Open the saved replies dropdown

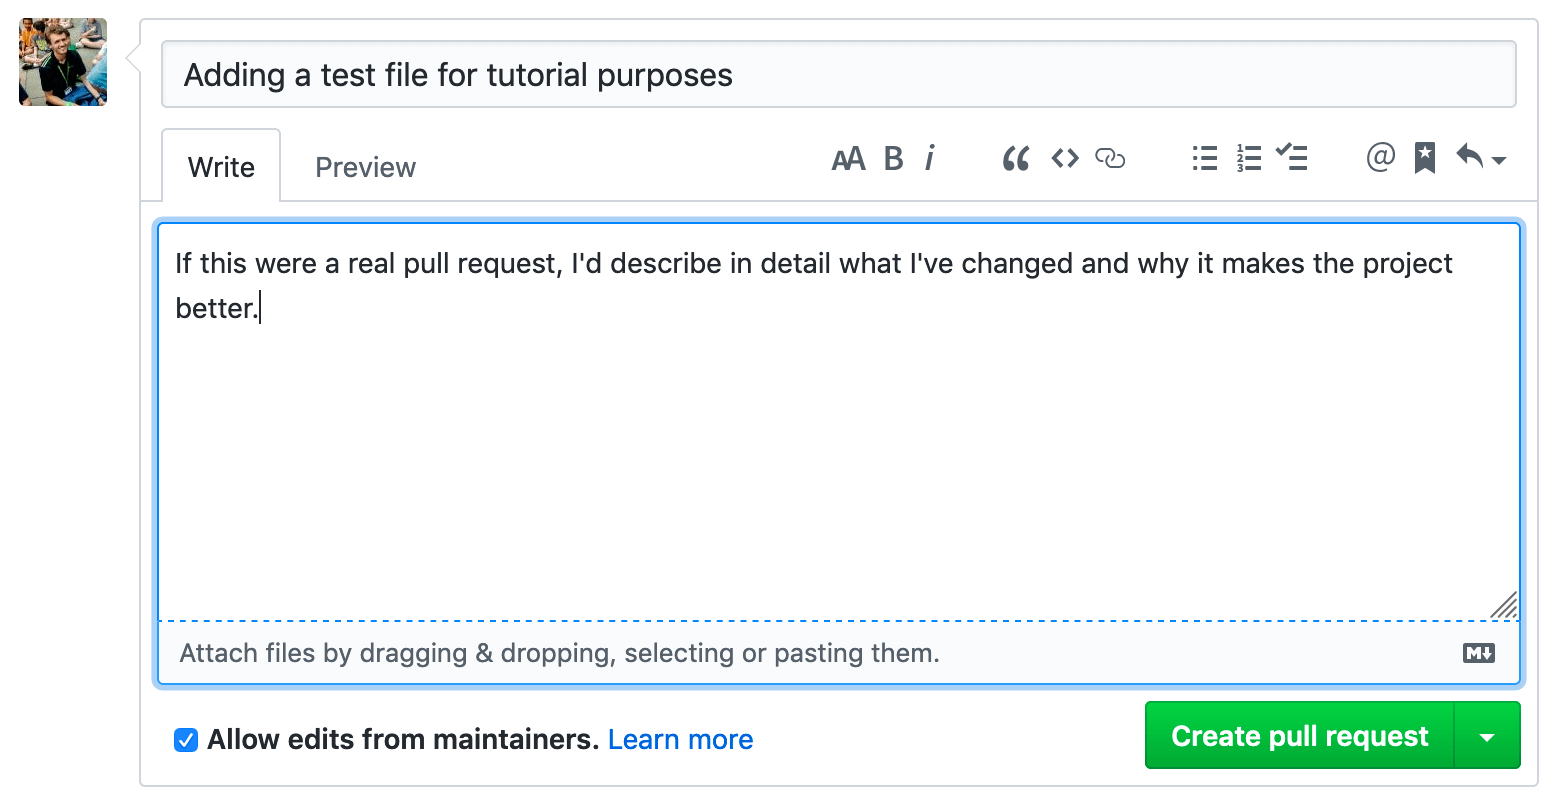(x=1481, y=159)
